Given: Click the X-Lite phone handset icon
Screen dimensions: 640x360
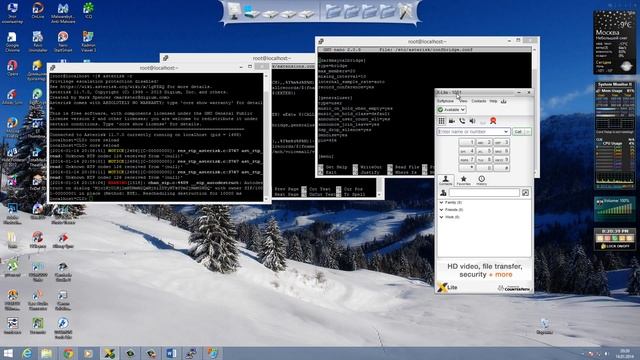Looking at the screenshot, I should click(462, 121).
